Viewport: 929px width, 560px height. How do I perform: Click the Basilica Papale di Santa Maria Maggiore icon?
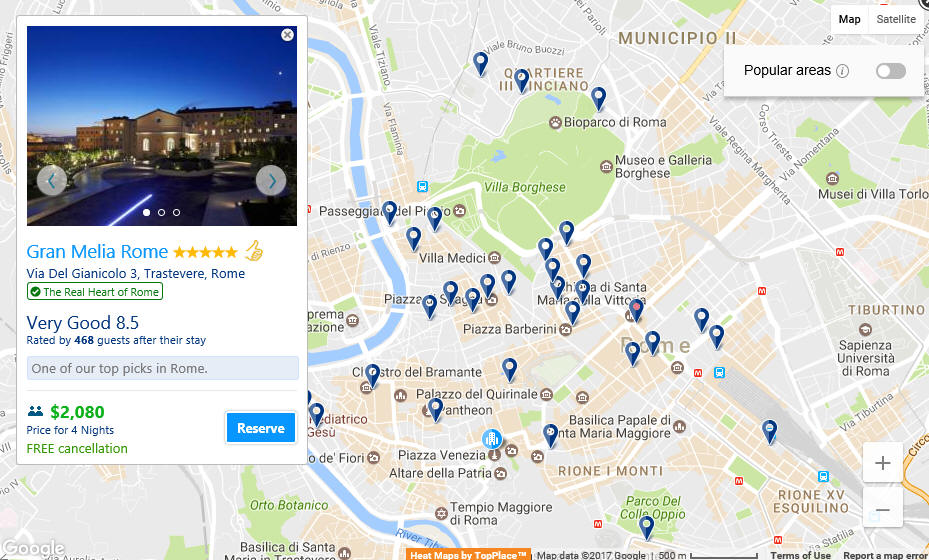tap(680, 426)
